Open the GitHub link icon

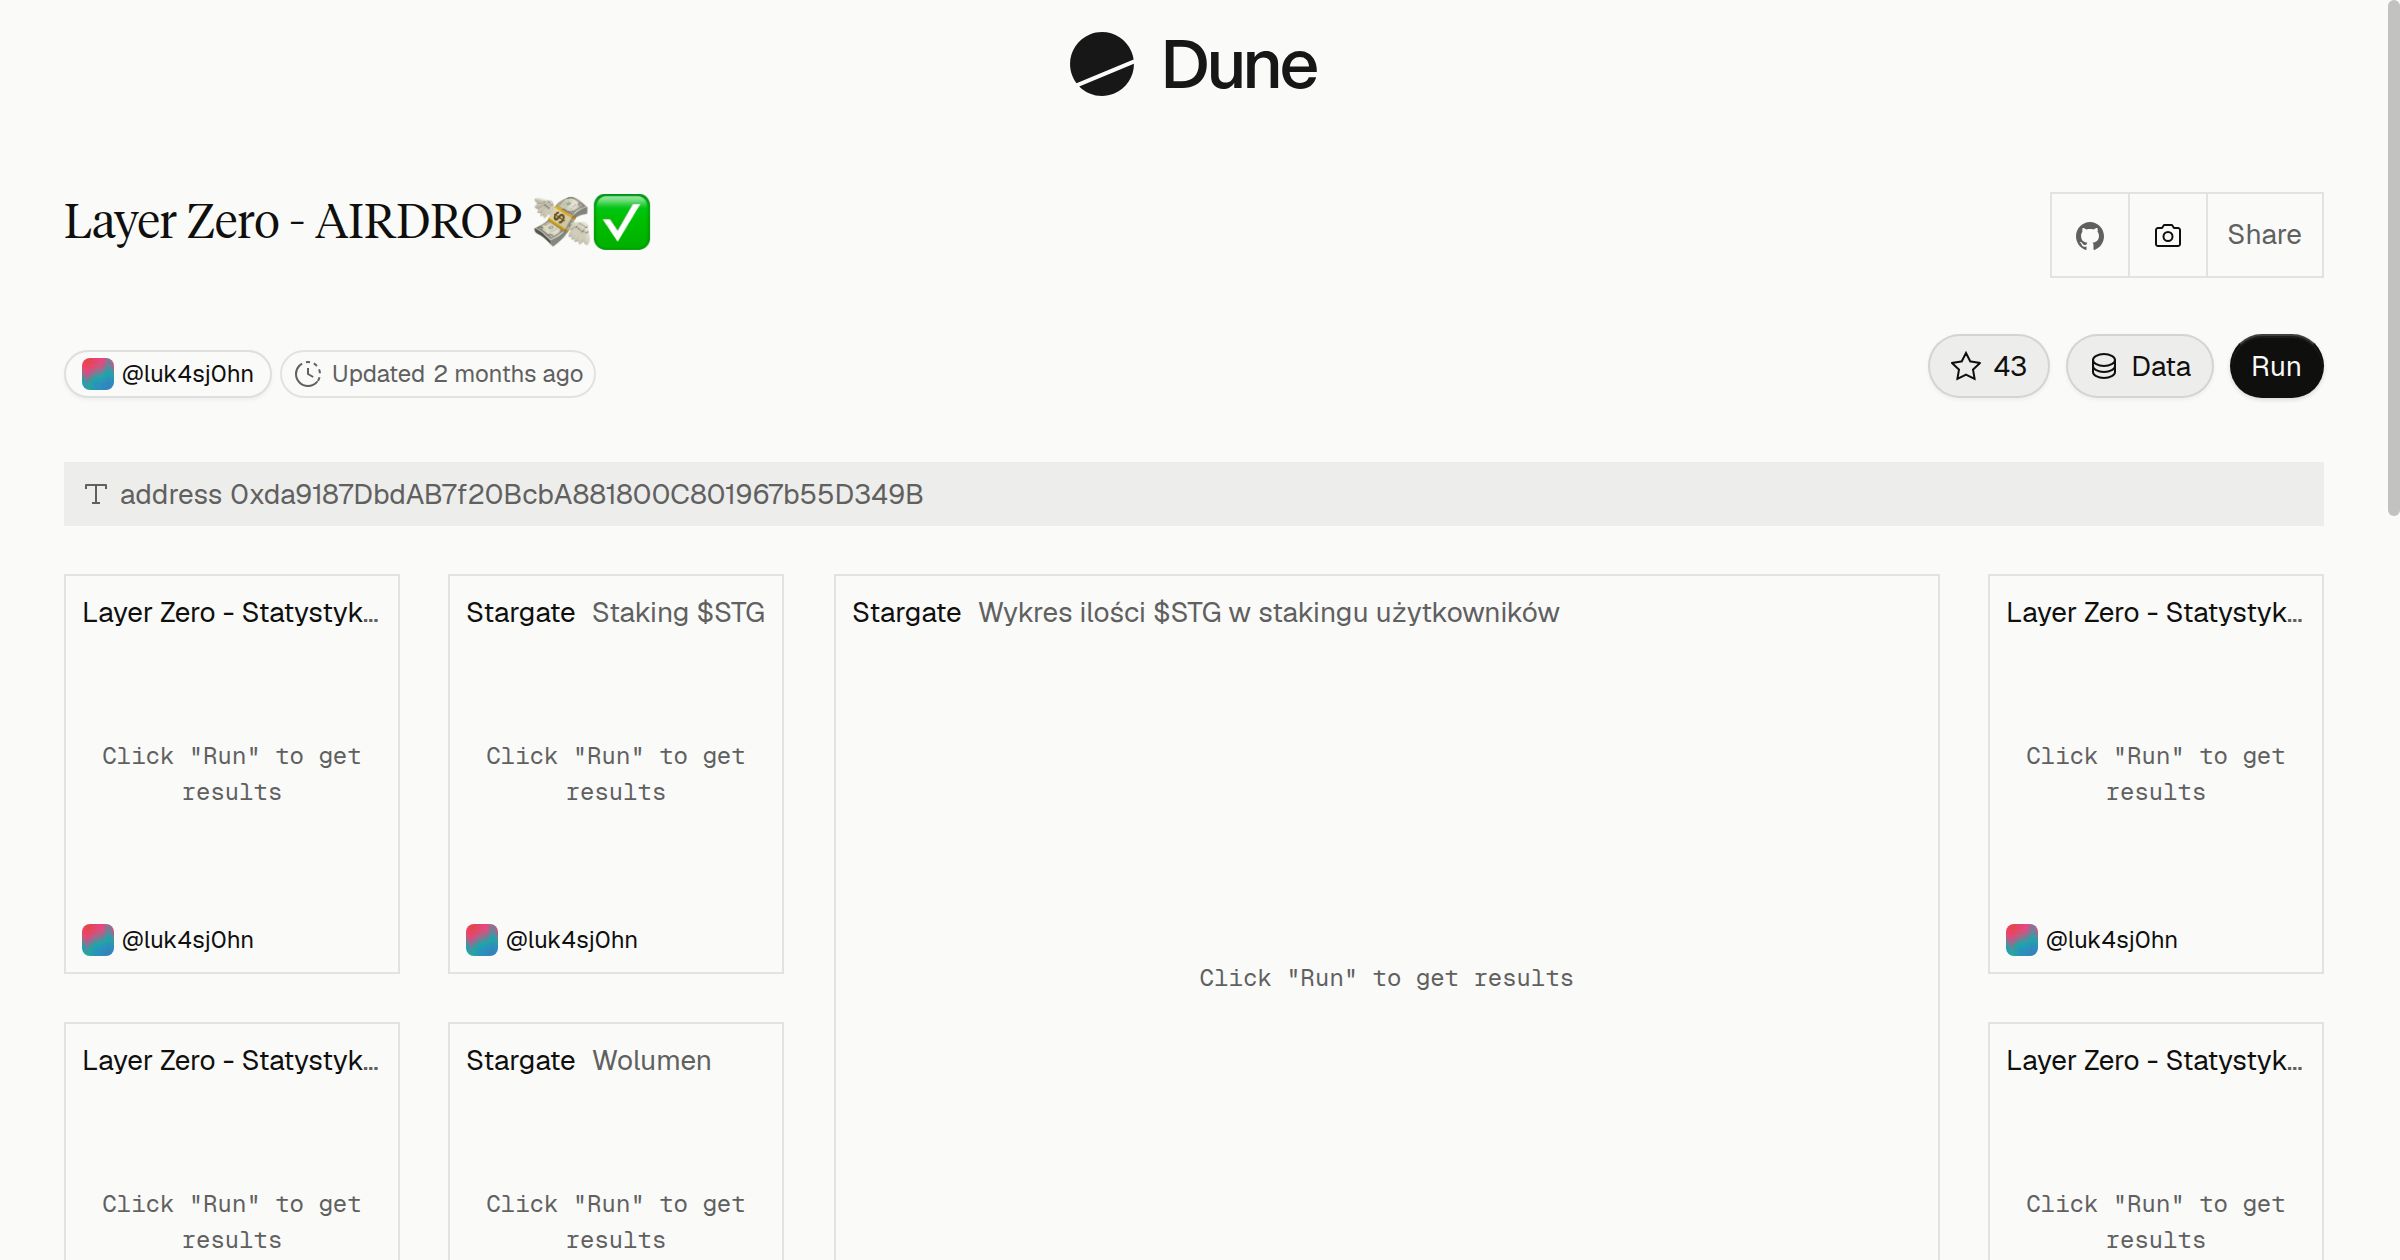point(2090,235)
